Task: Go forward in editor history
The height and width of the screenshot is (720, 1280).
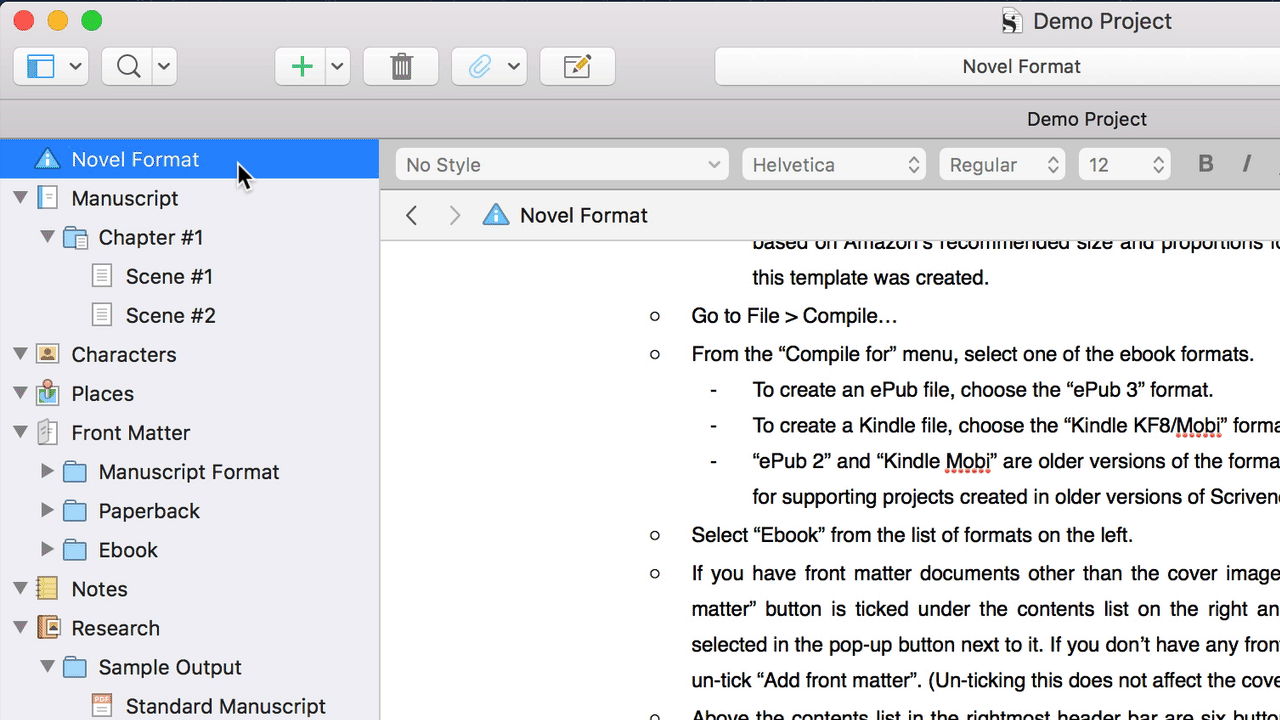Action: tap(455, 215)
